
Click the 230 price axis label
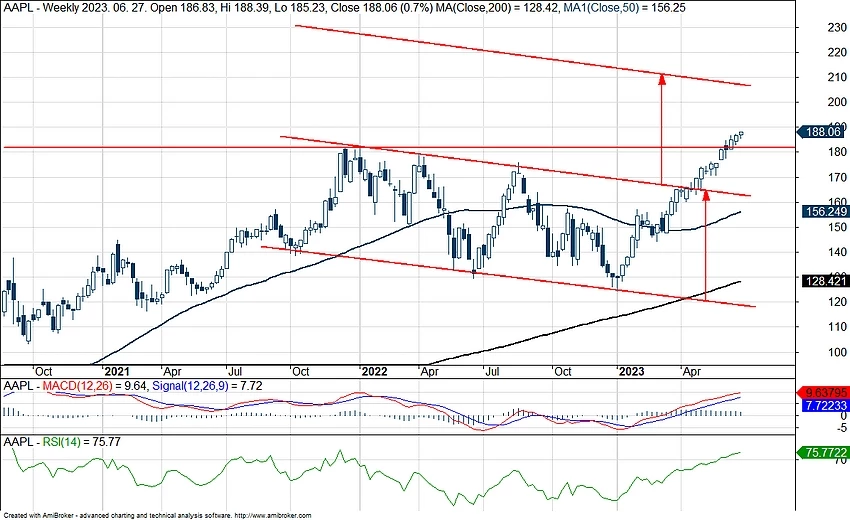coord(837,27)
